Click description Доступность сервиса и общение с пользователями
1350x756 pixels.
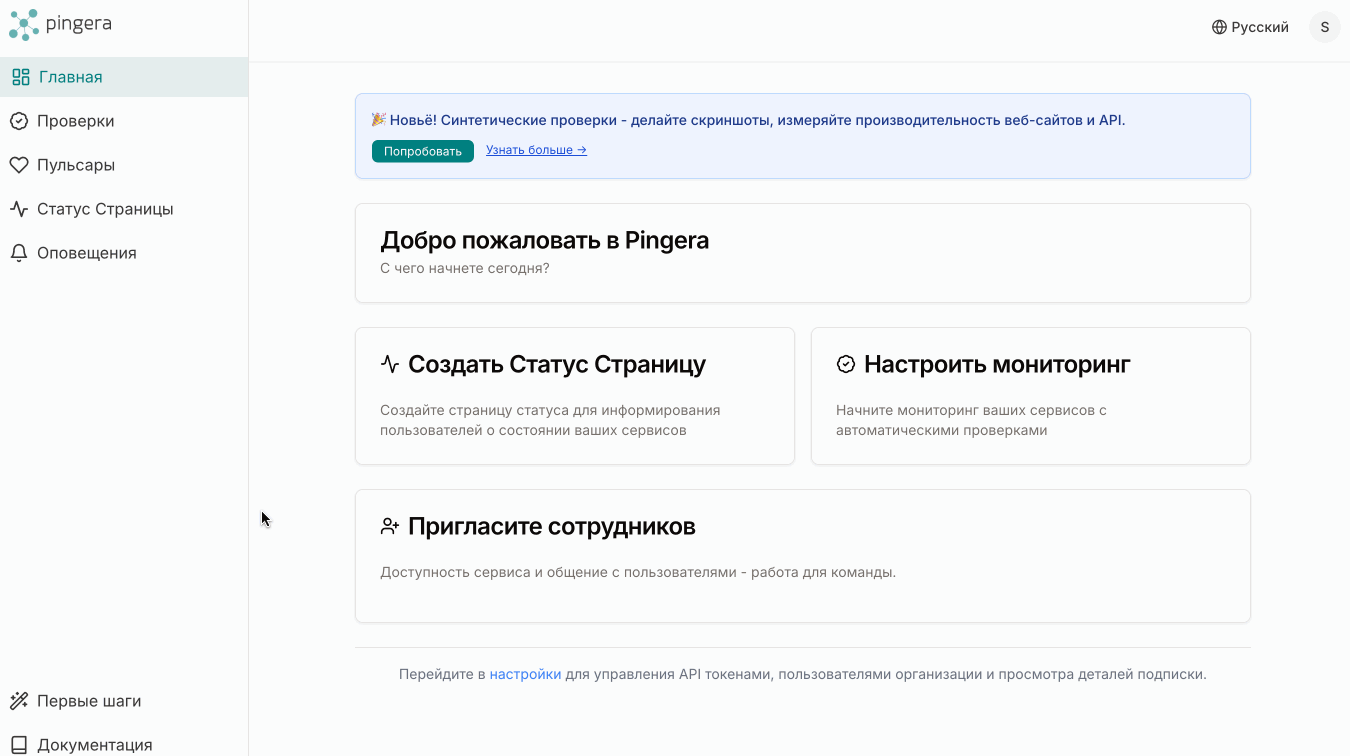pyautogui.click(x=638, y=573)
